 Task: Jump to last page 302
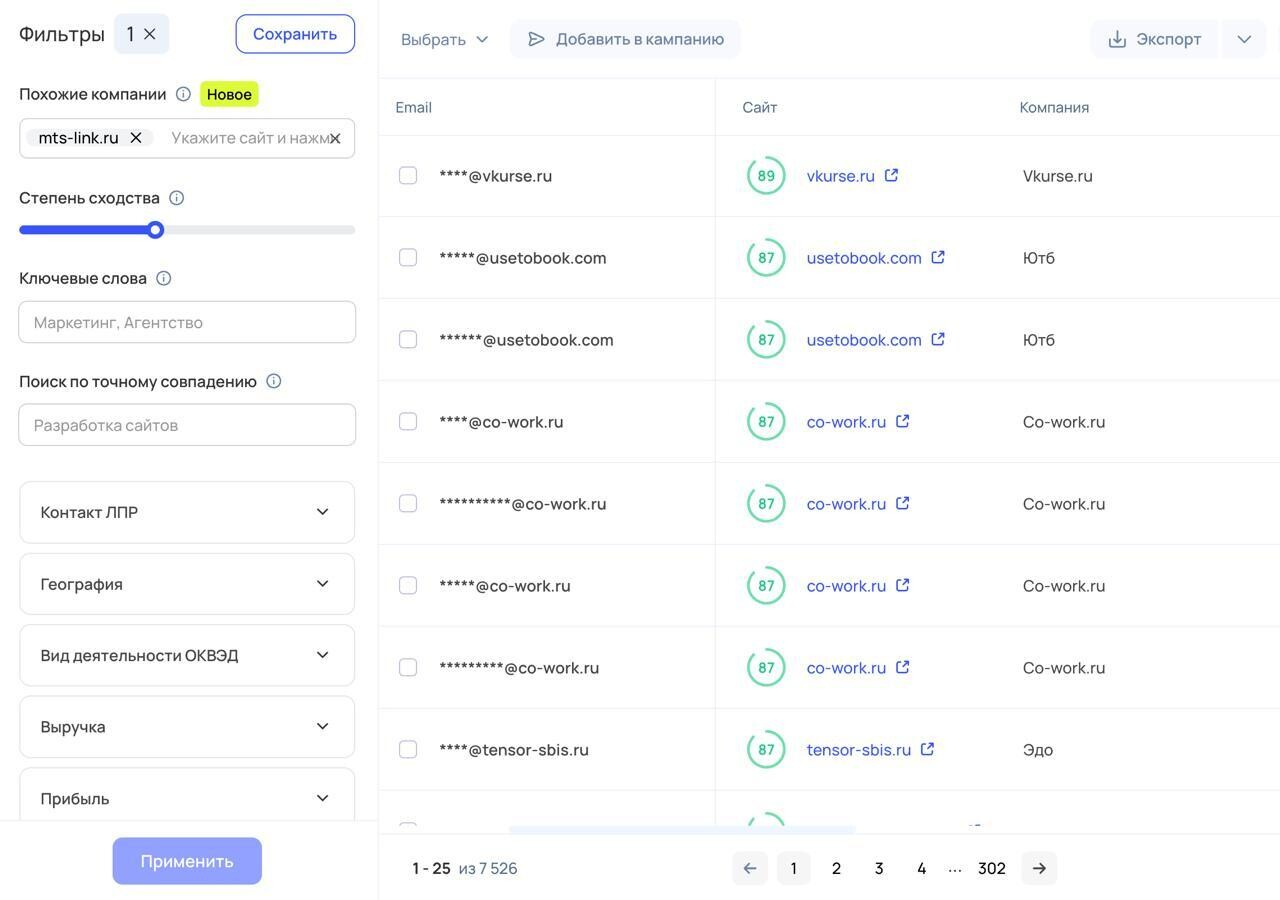[991, 868]
